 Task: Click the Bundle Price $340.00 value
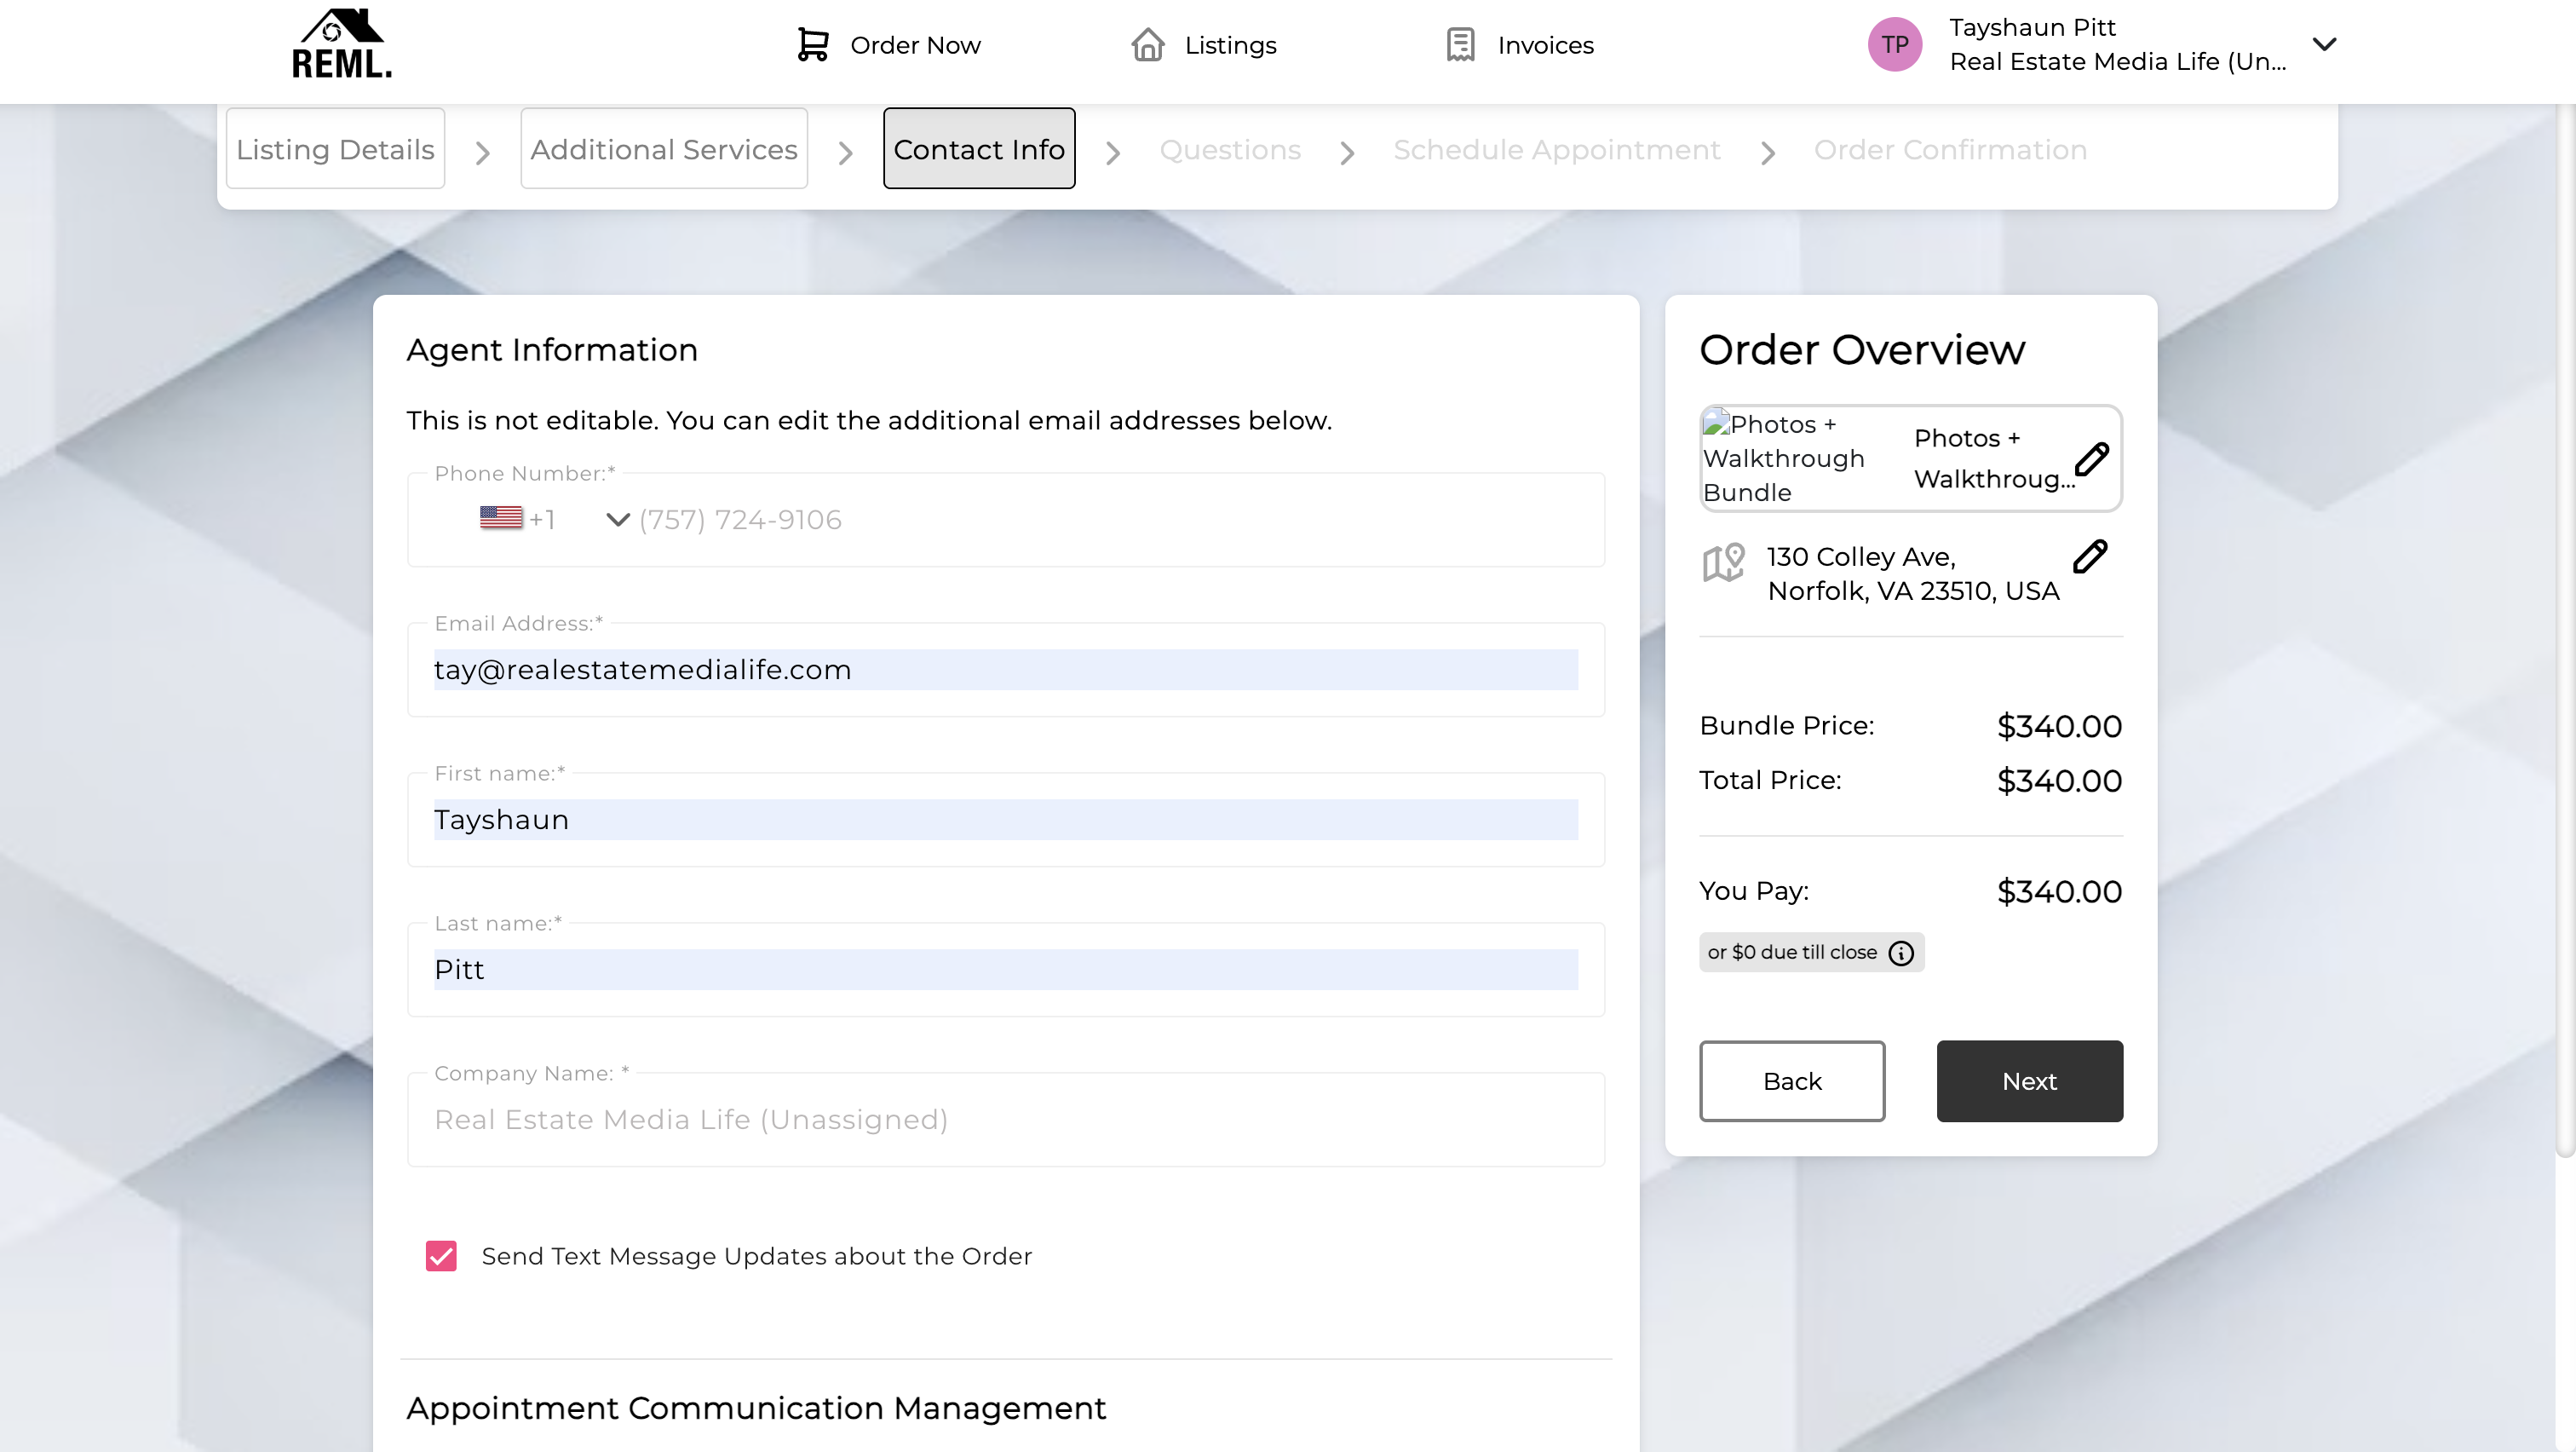coord(2059,726)
